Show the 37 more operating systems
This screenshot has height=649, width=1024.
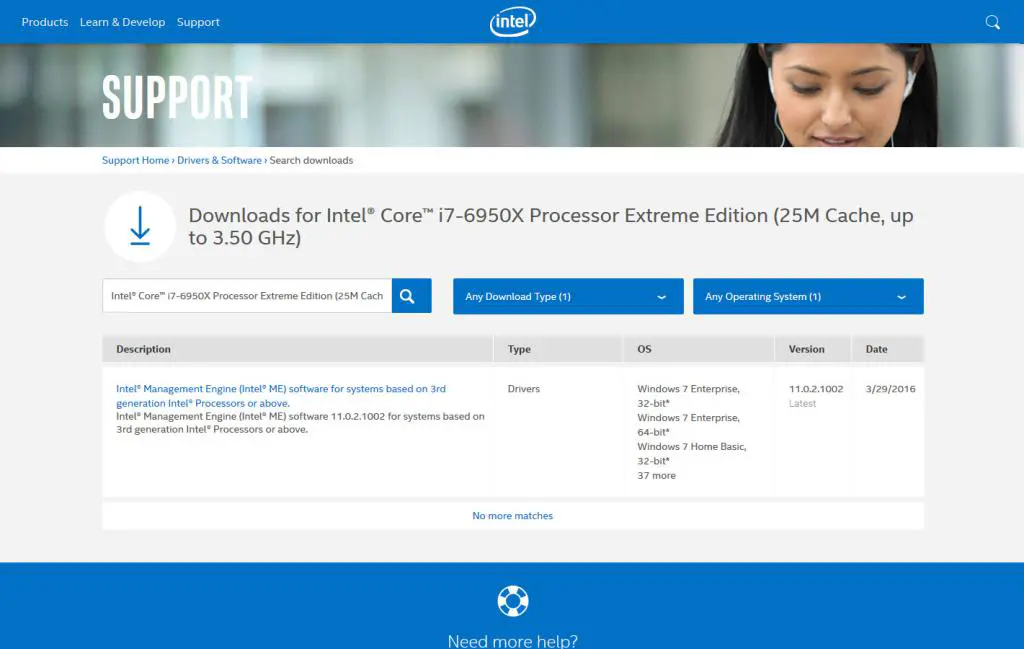coord(656,476)
